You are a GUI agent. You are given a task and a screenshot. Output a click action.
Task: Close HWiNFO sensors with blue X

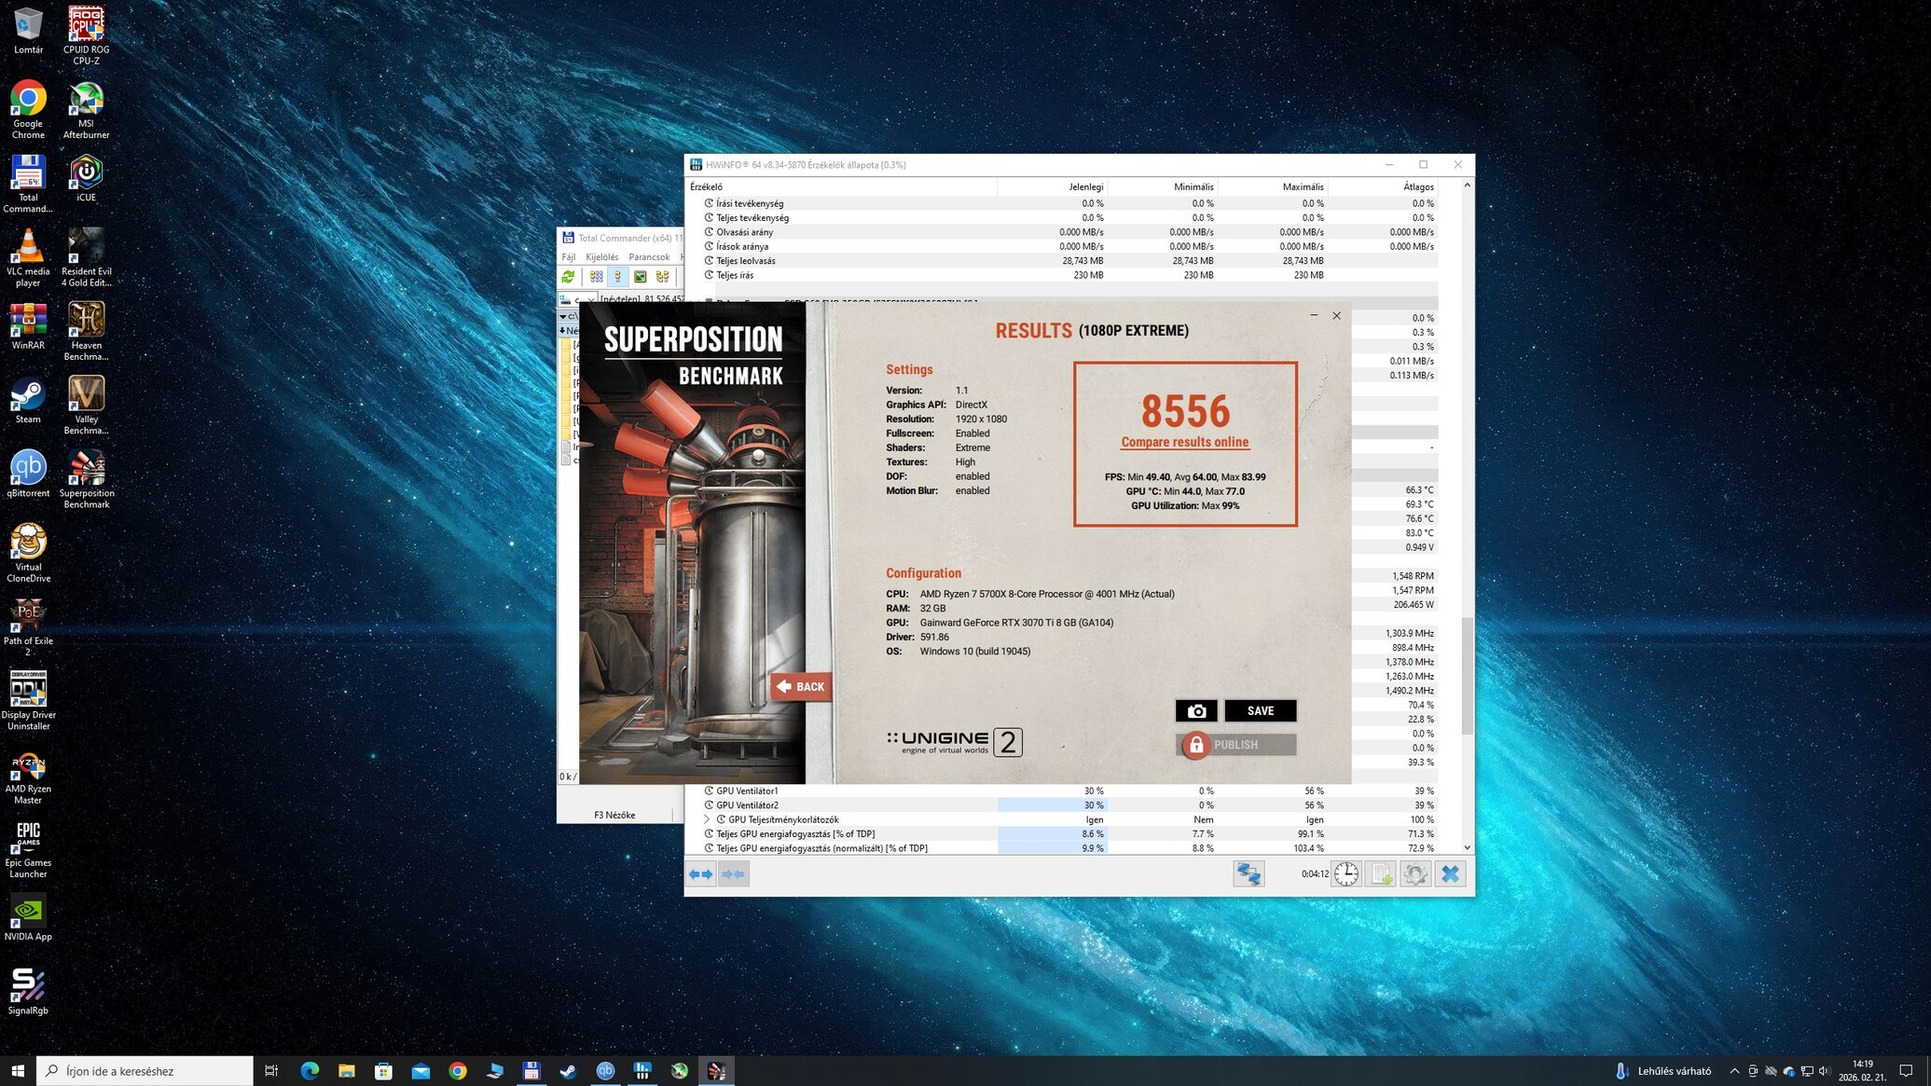point(1450,874)
